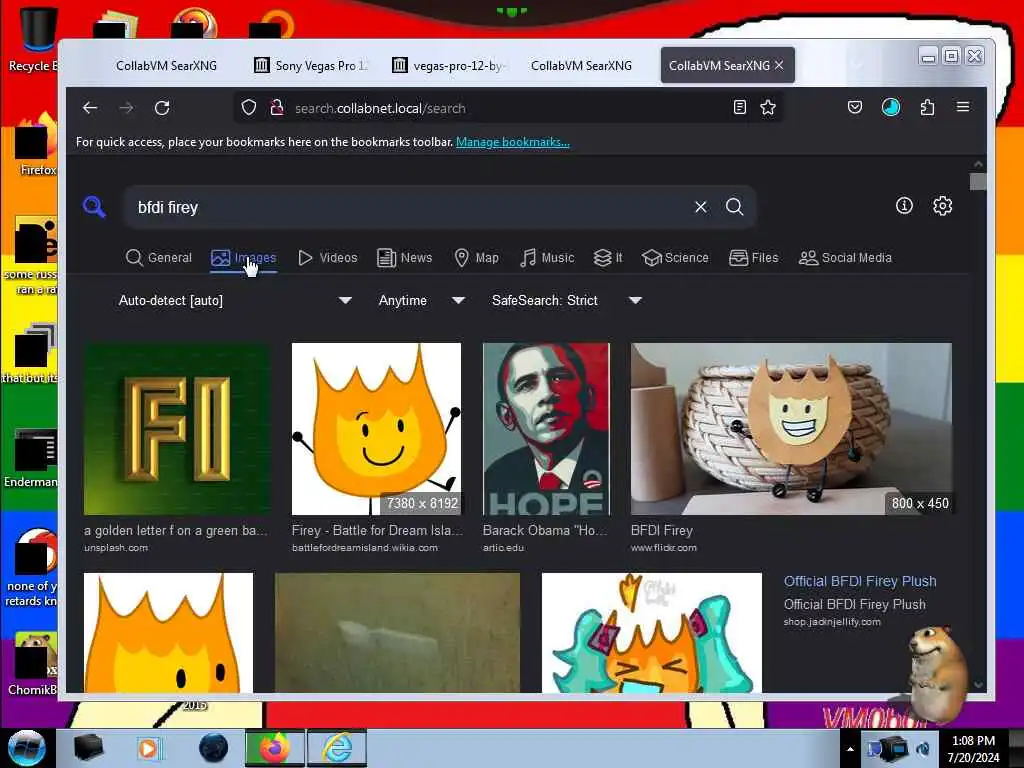The height and width of the screenshot is (768, 1024).
Task: Open the Firefox hamburger application menu
Action: (x=963, y=107)
